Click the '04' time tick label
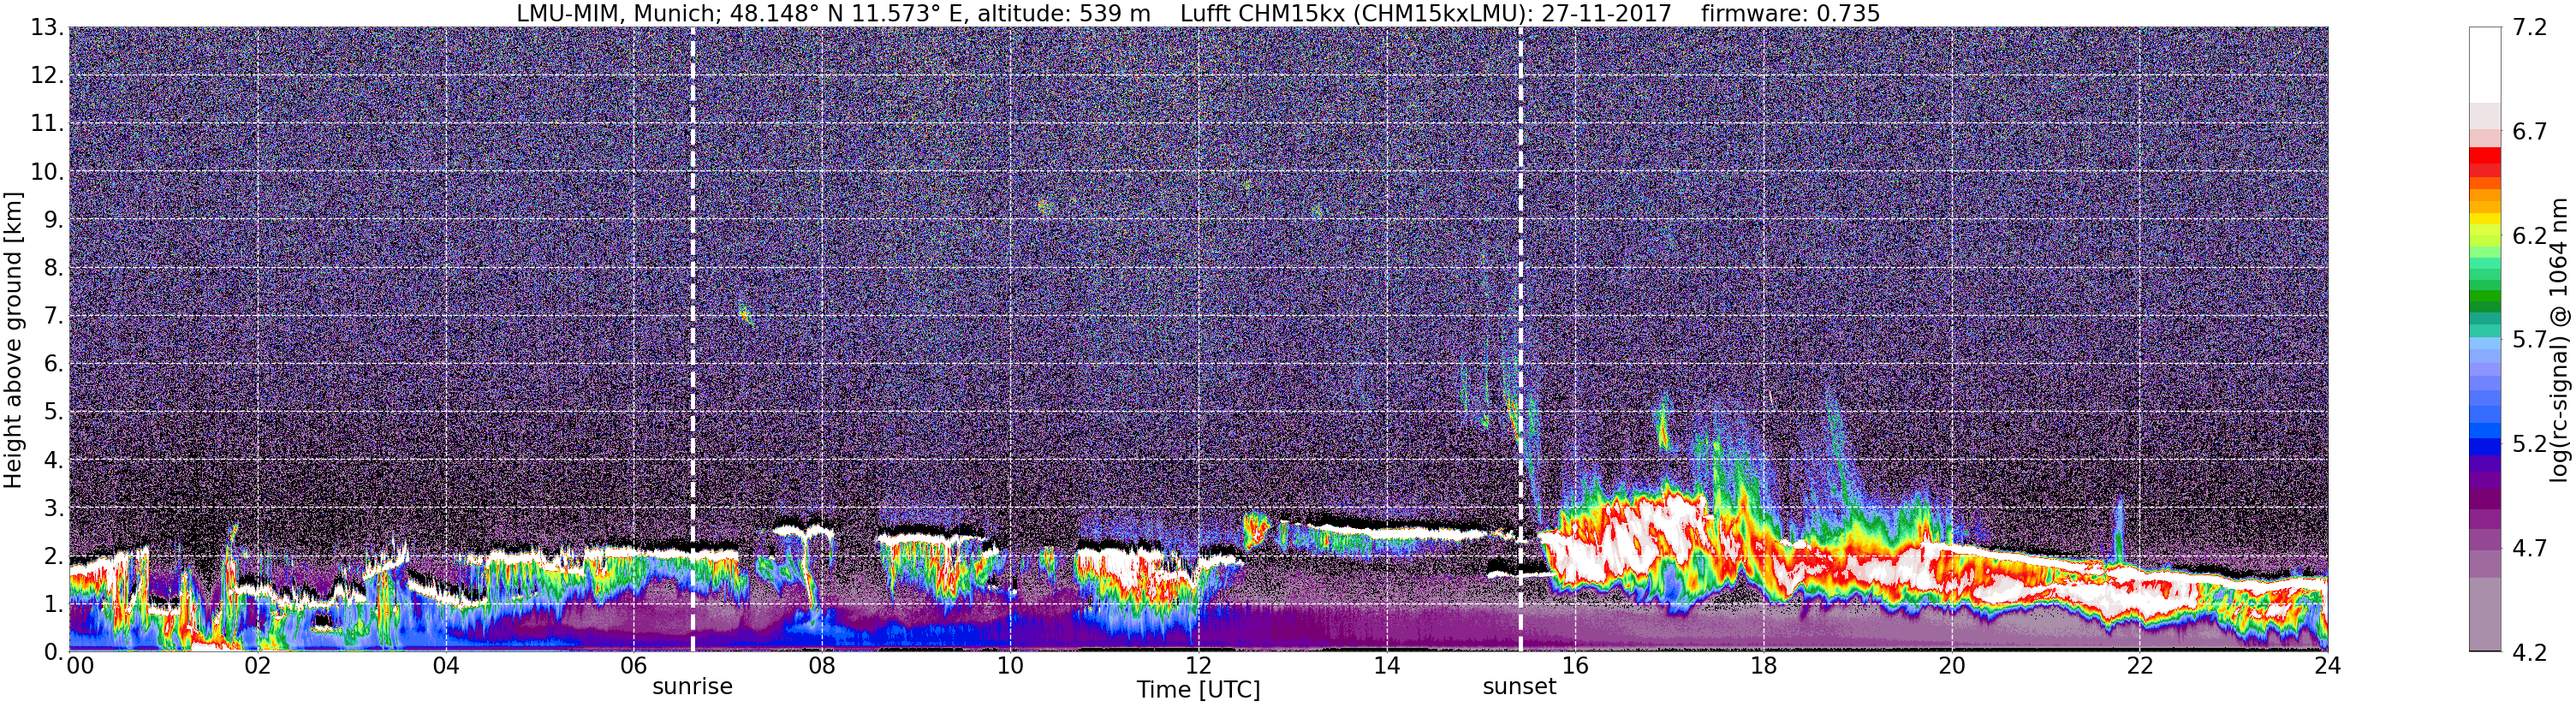2576x707 pixels. click(x=445, y=665)
